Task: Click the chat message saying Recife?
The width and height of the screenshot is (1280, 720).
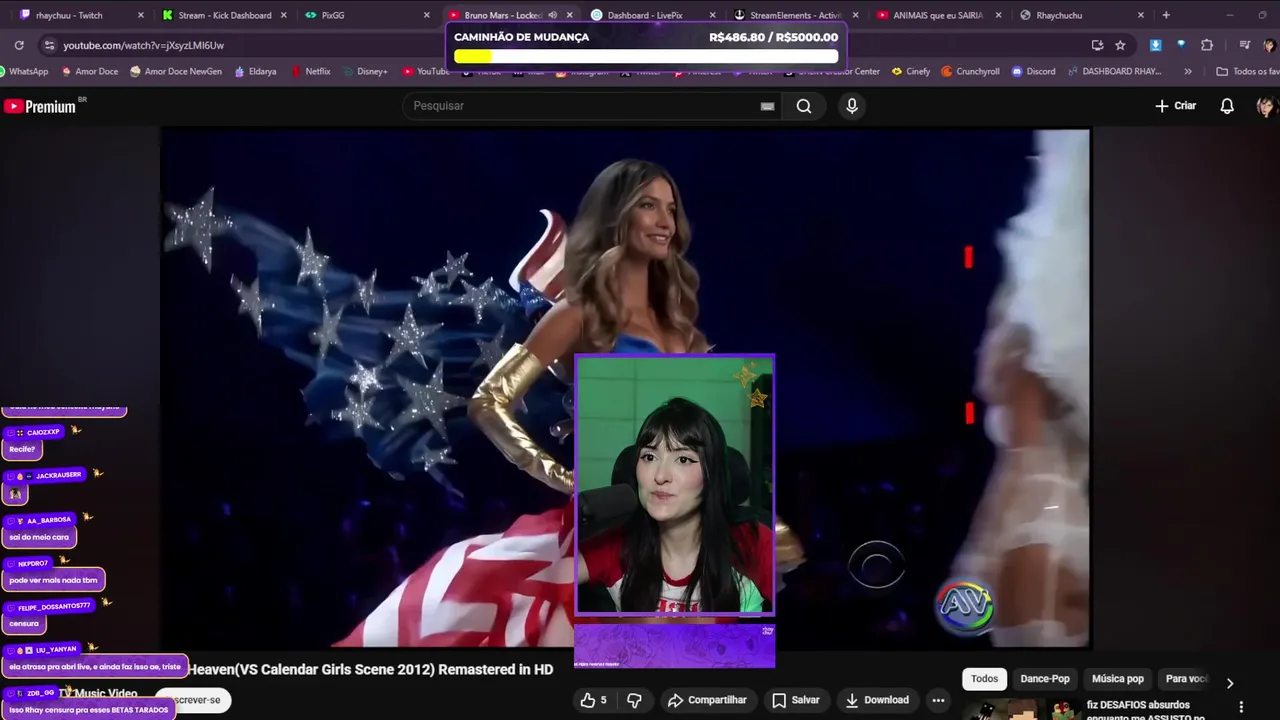Action: (x=22, y=449)
